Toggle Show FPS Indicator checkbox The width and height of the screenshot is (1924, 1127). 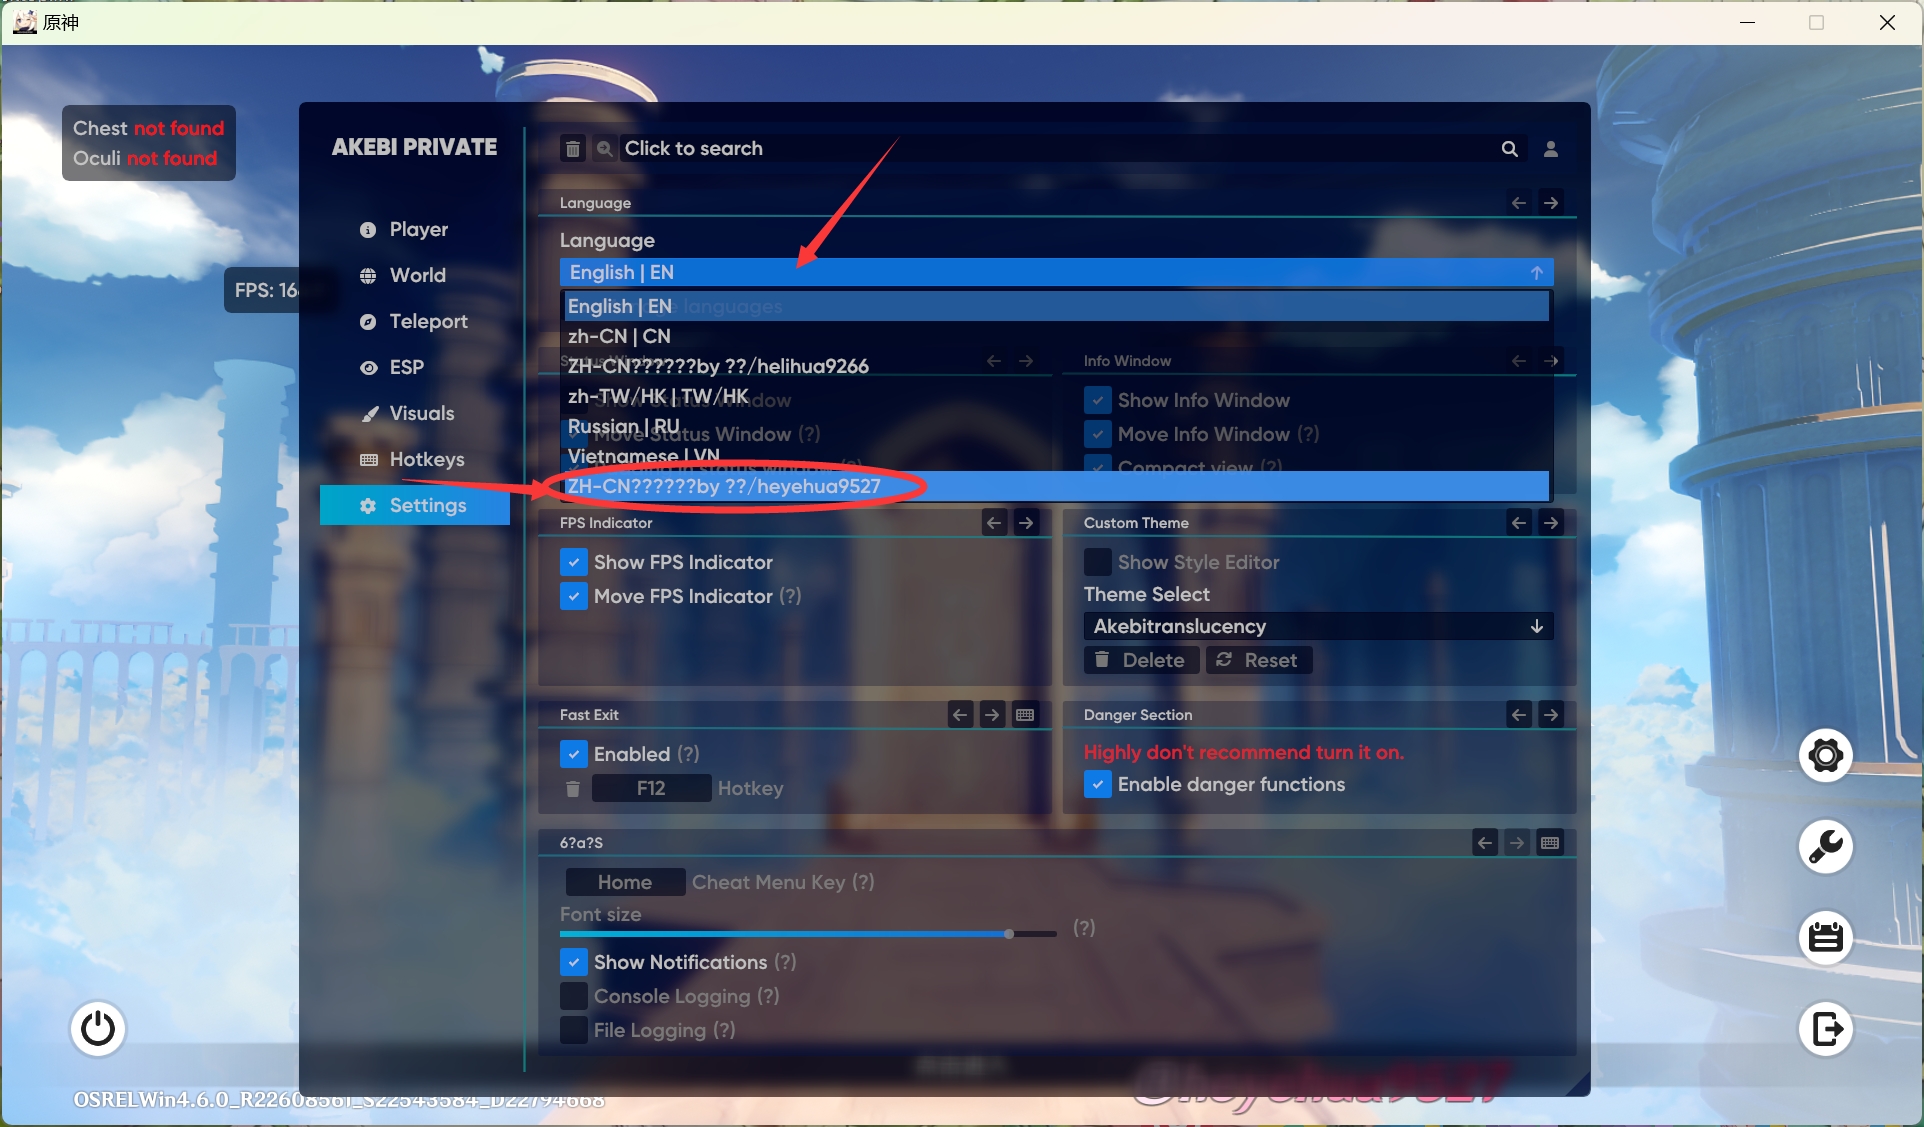coord(574,562)
